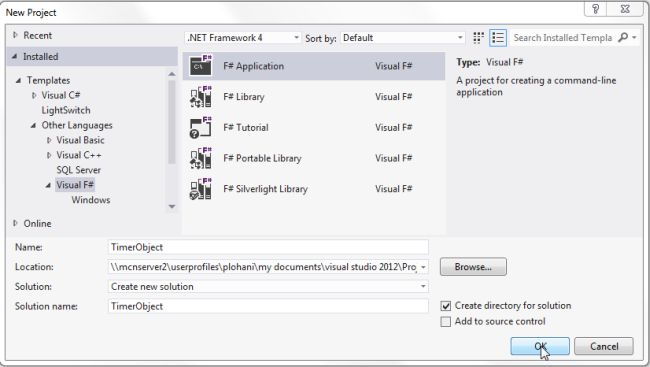This screenshot has width=650, height=367.
Task: Click the Name input field
Action: (268, 247)
